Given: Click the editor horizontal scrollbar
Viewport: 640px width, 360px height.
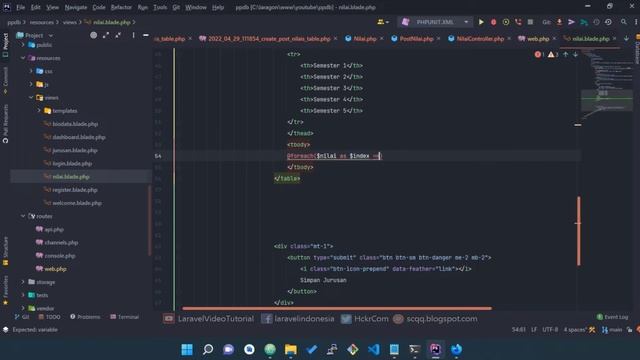Looking at the screenshot, I should pyautogui.click(x=337, y=309).
